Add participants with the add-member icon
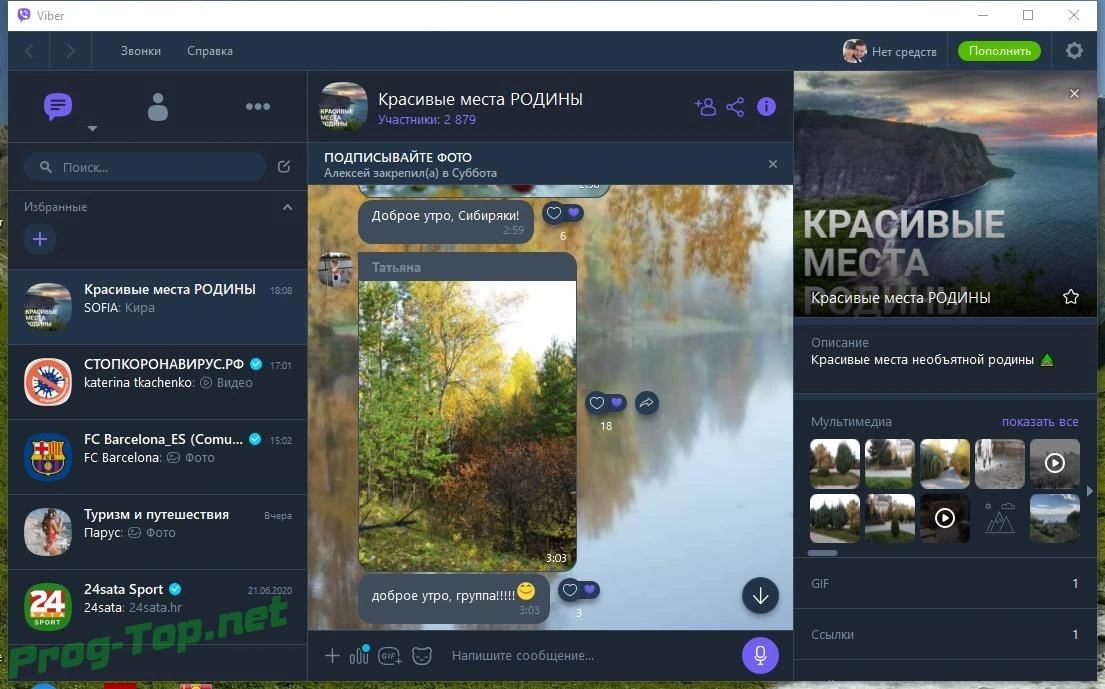The width and height of the screenshot is (1105, 689). 705,106
